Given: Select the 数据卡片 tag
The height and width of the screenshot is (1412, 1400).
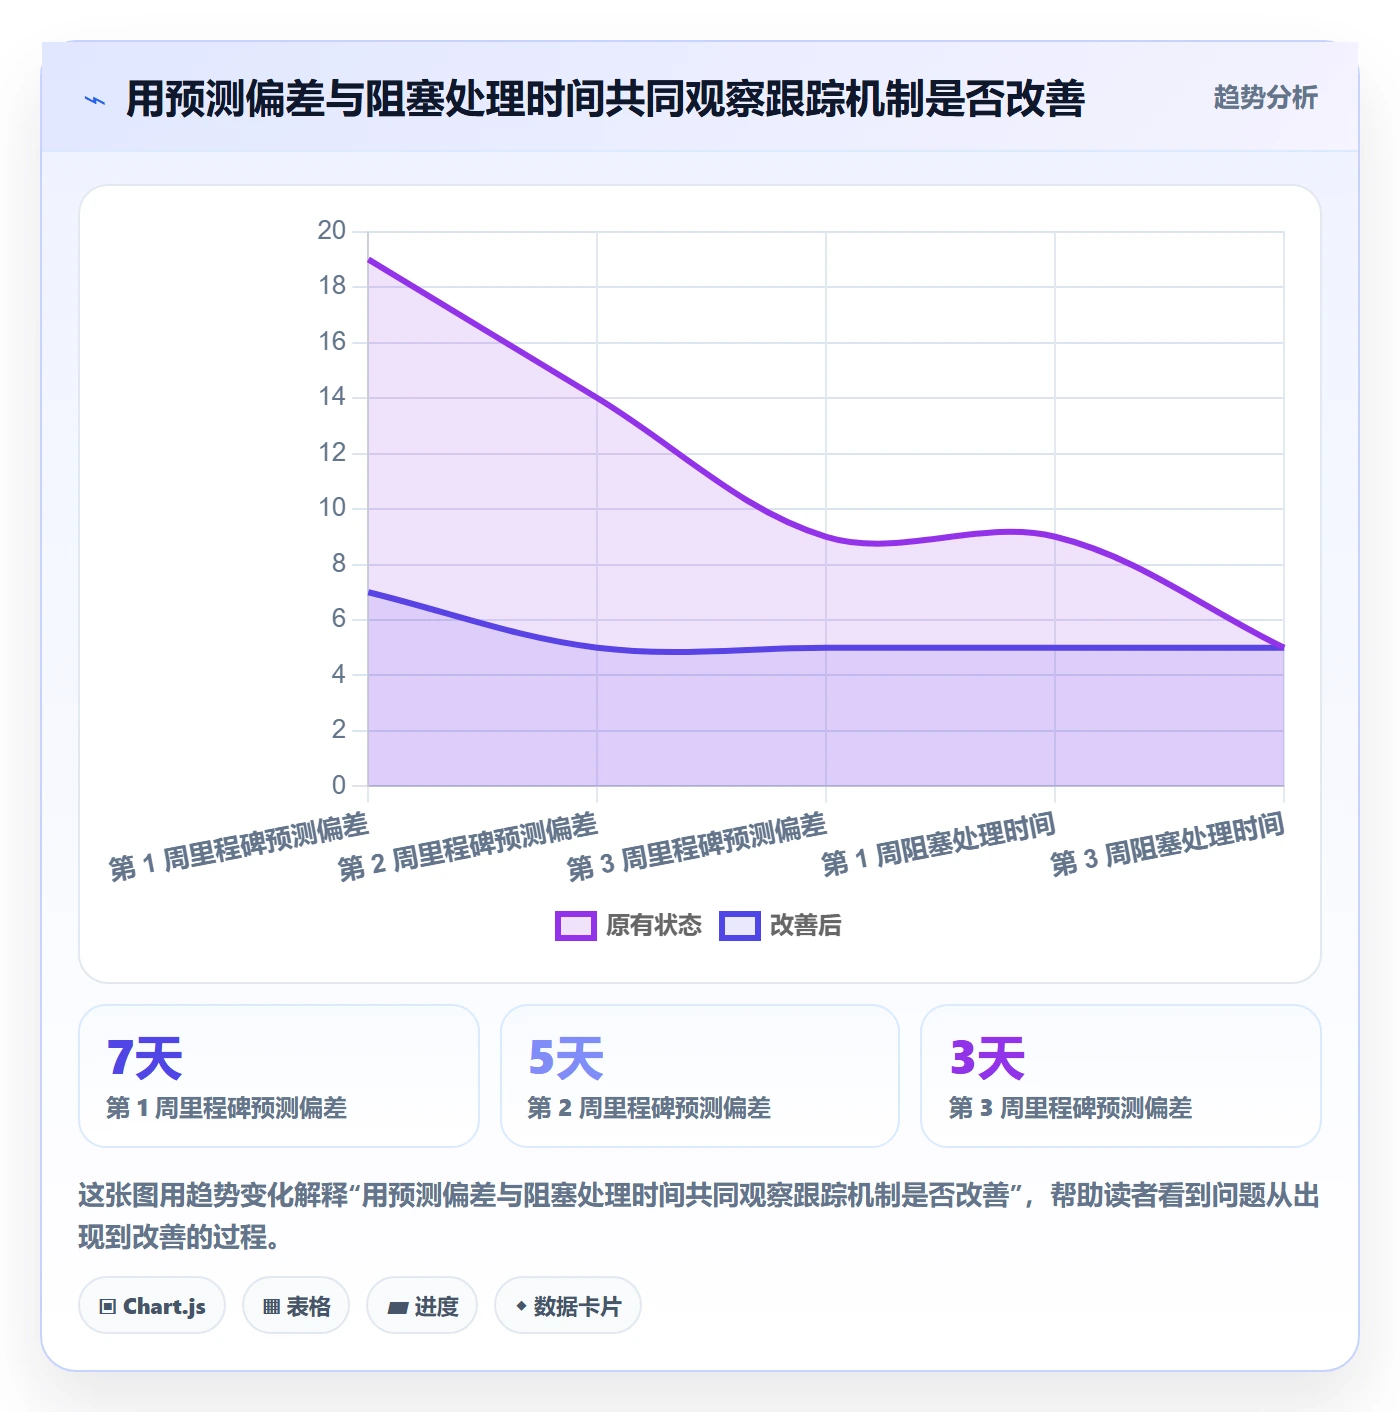Looking at the screenshot, I should tap(568, 1306).
